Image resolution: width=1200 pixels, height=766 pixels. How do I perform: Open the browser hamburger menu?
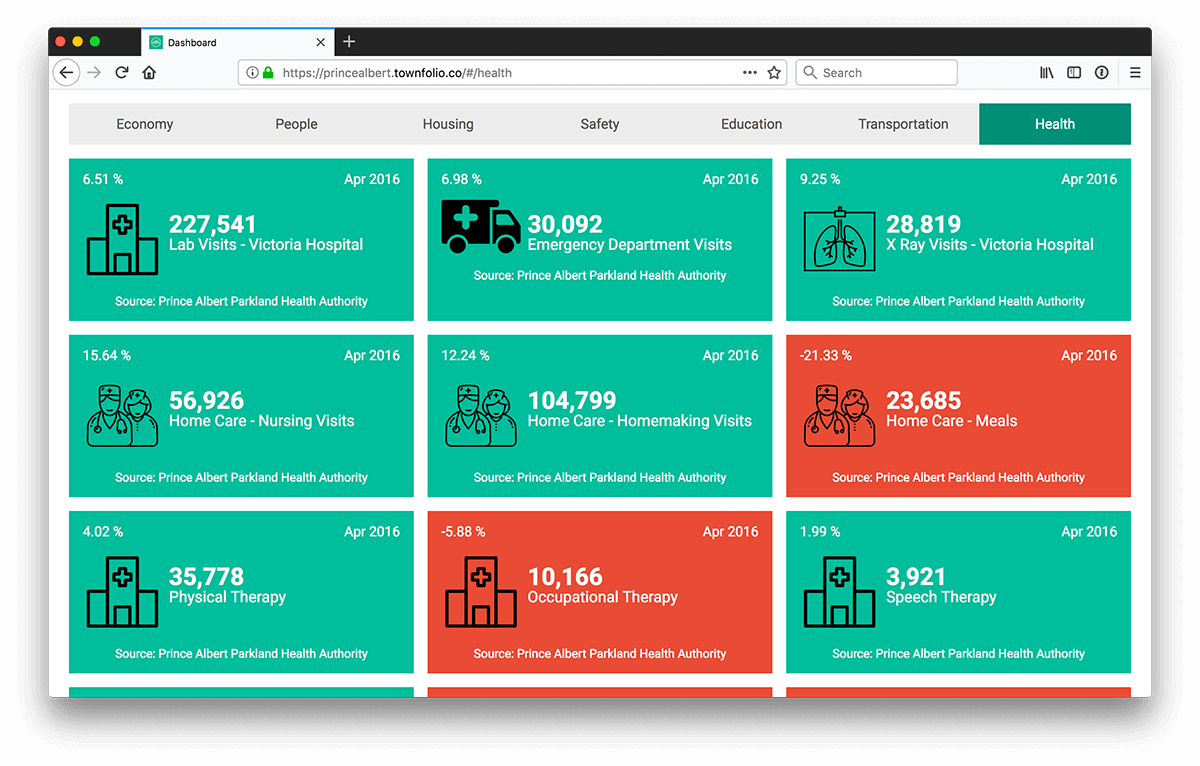pyautogui.click(x=1135, y=72)
